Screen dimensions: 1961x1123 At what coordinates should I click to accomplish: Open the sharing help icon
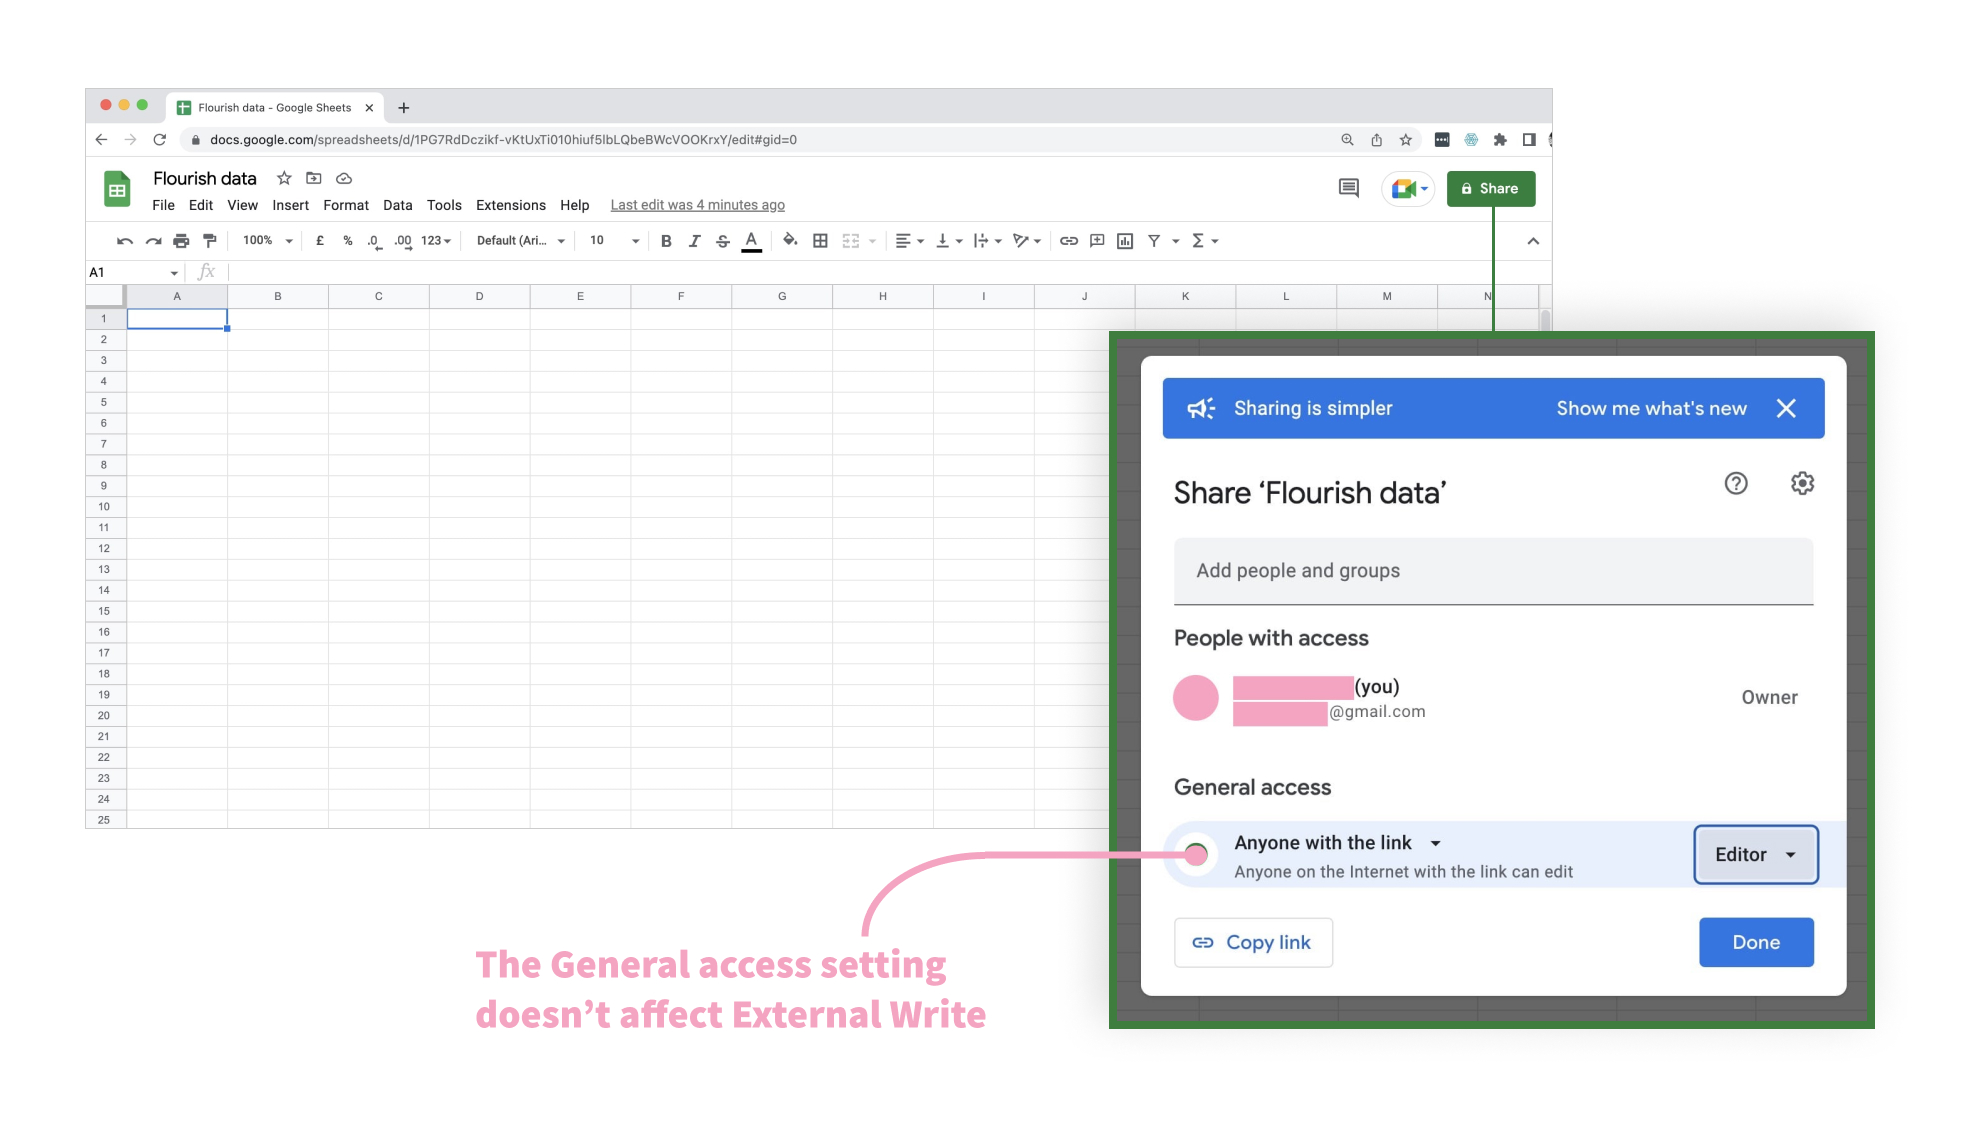point(1736,484)
